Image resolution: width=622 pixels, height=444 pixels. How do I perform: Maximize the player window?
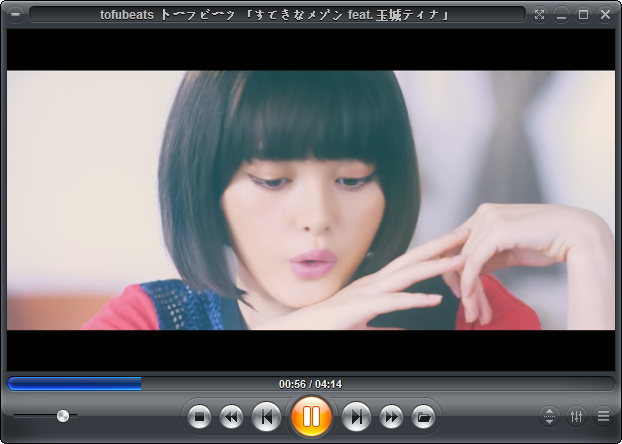(584, 15)
